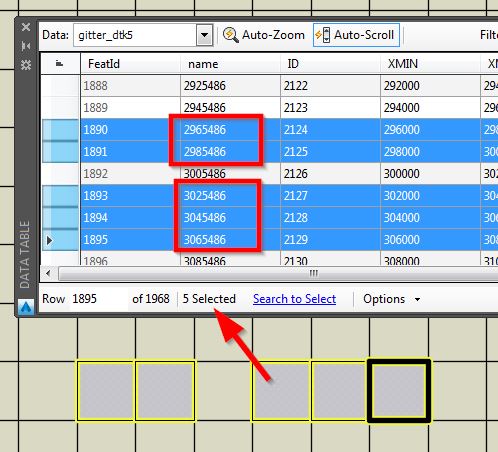Sort by the XMIN column header
This screenshot has height=452, width=498.
pos(430,64)
